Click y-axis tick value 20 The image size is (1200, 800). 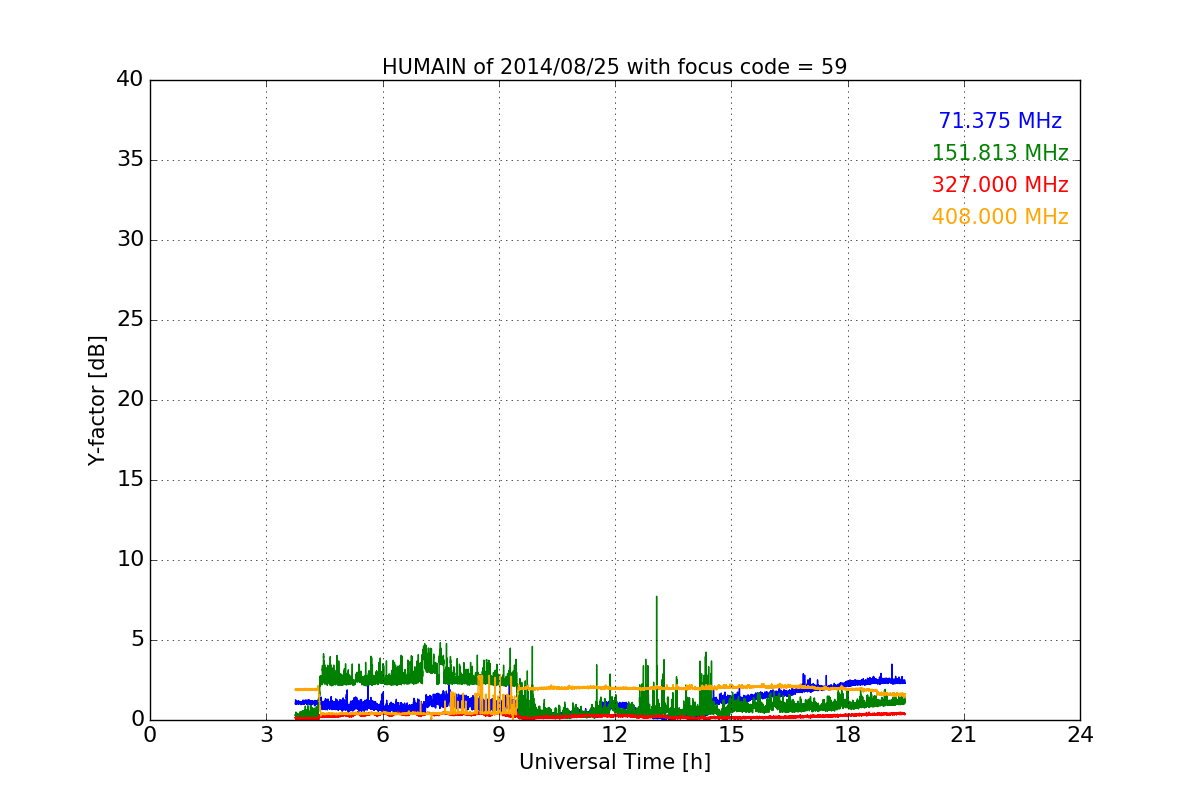[130, 400]
